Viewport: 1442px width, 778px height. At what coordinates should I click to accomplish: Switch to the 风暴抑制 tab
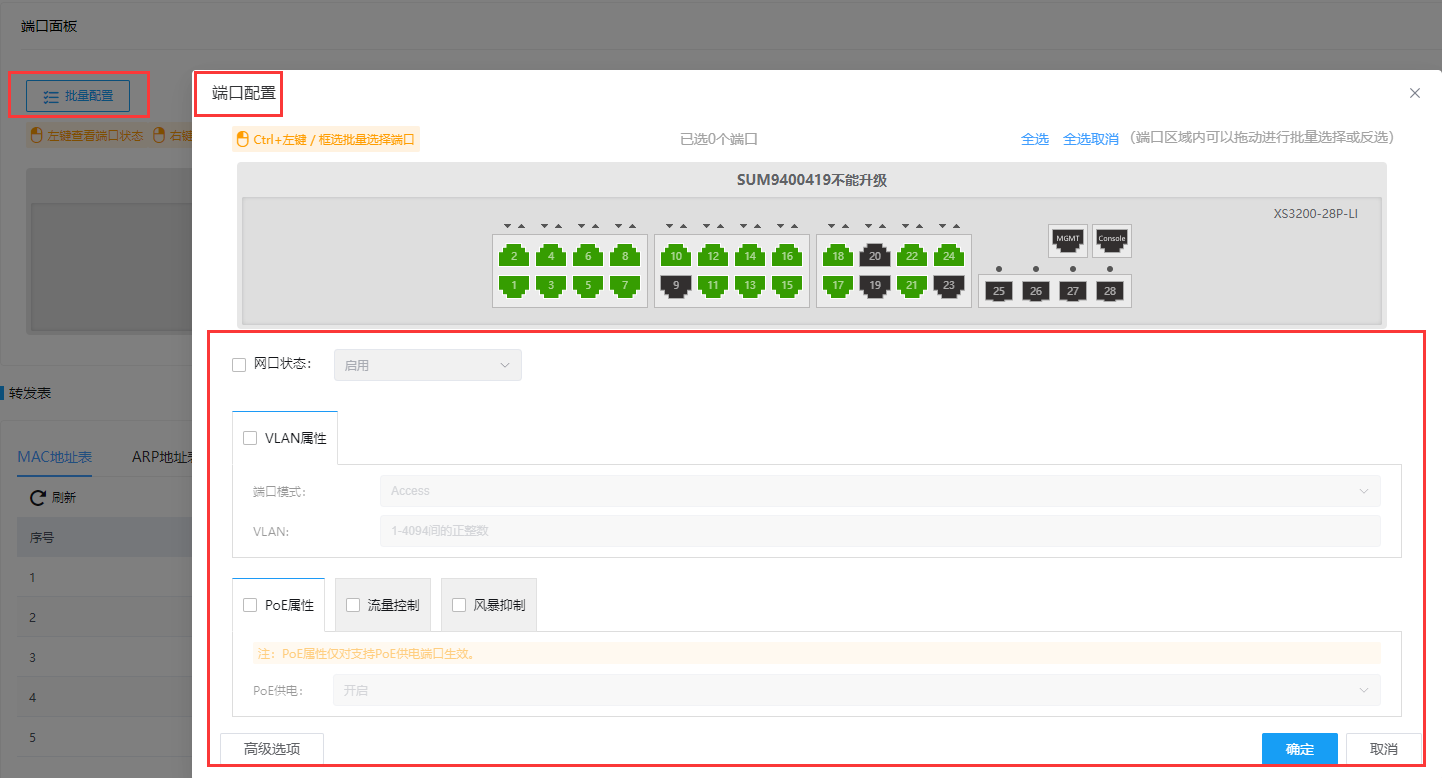pyautogui.click(x=498, y=605)
